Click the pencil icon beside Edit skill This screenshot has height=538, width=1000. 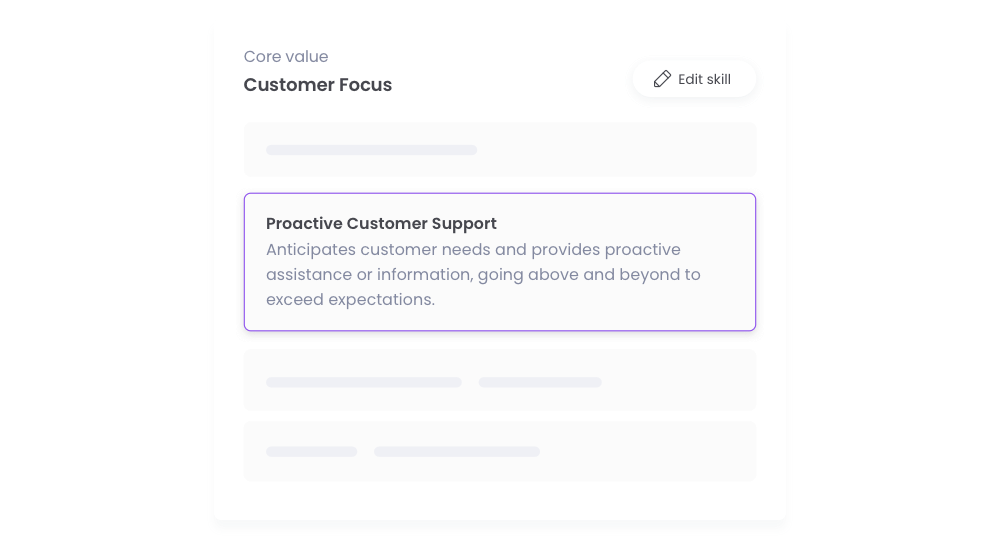pyautogui.click(x=662, y=79)
